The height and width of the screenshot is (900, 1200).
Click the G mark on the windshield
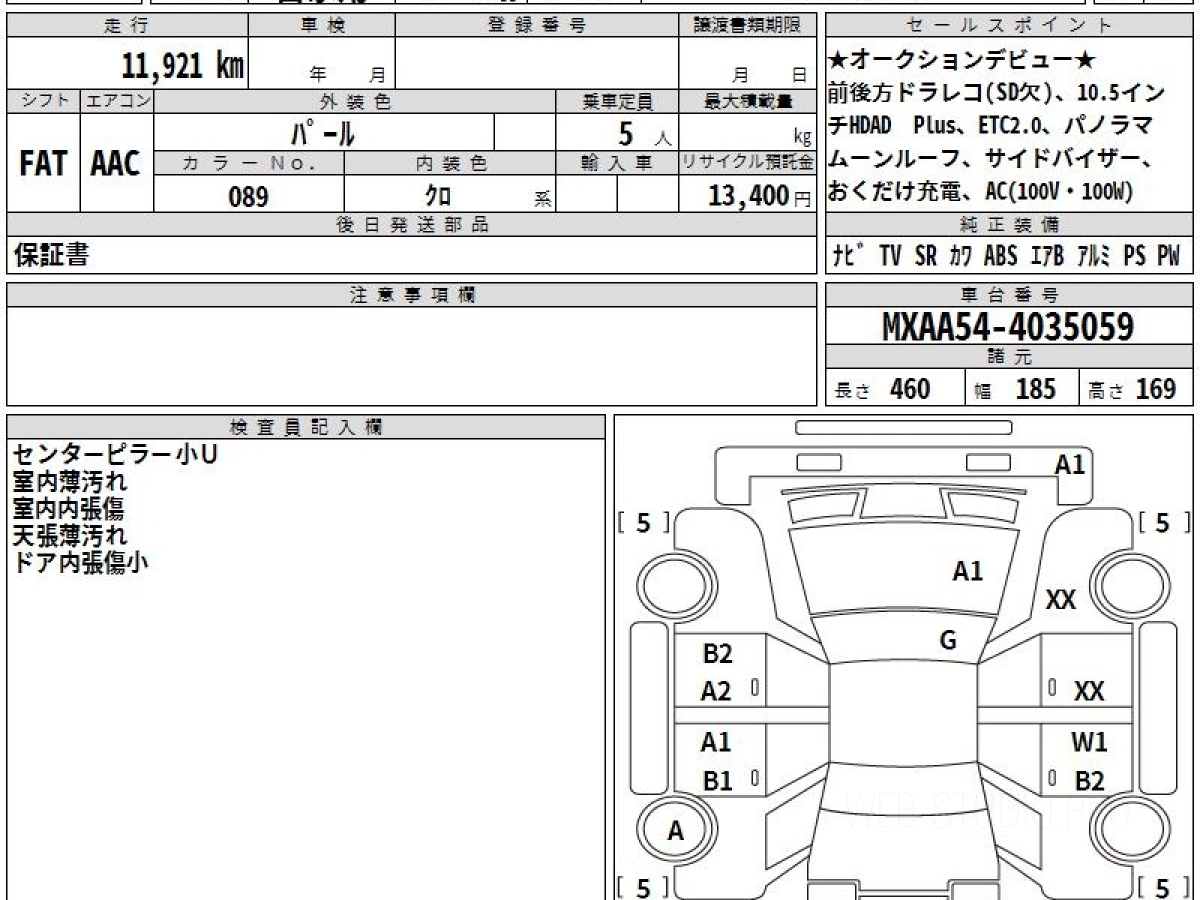click(948, 641)
